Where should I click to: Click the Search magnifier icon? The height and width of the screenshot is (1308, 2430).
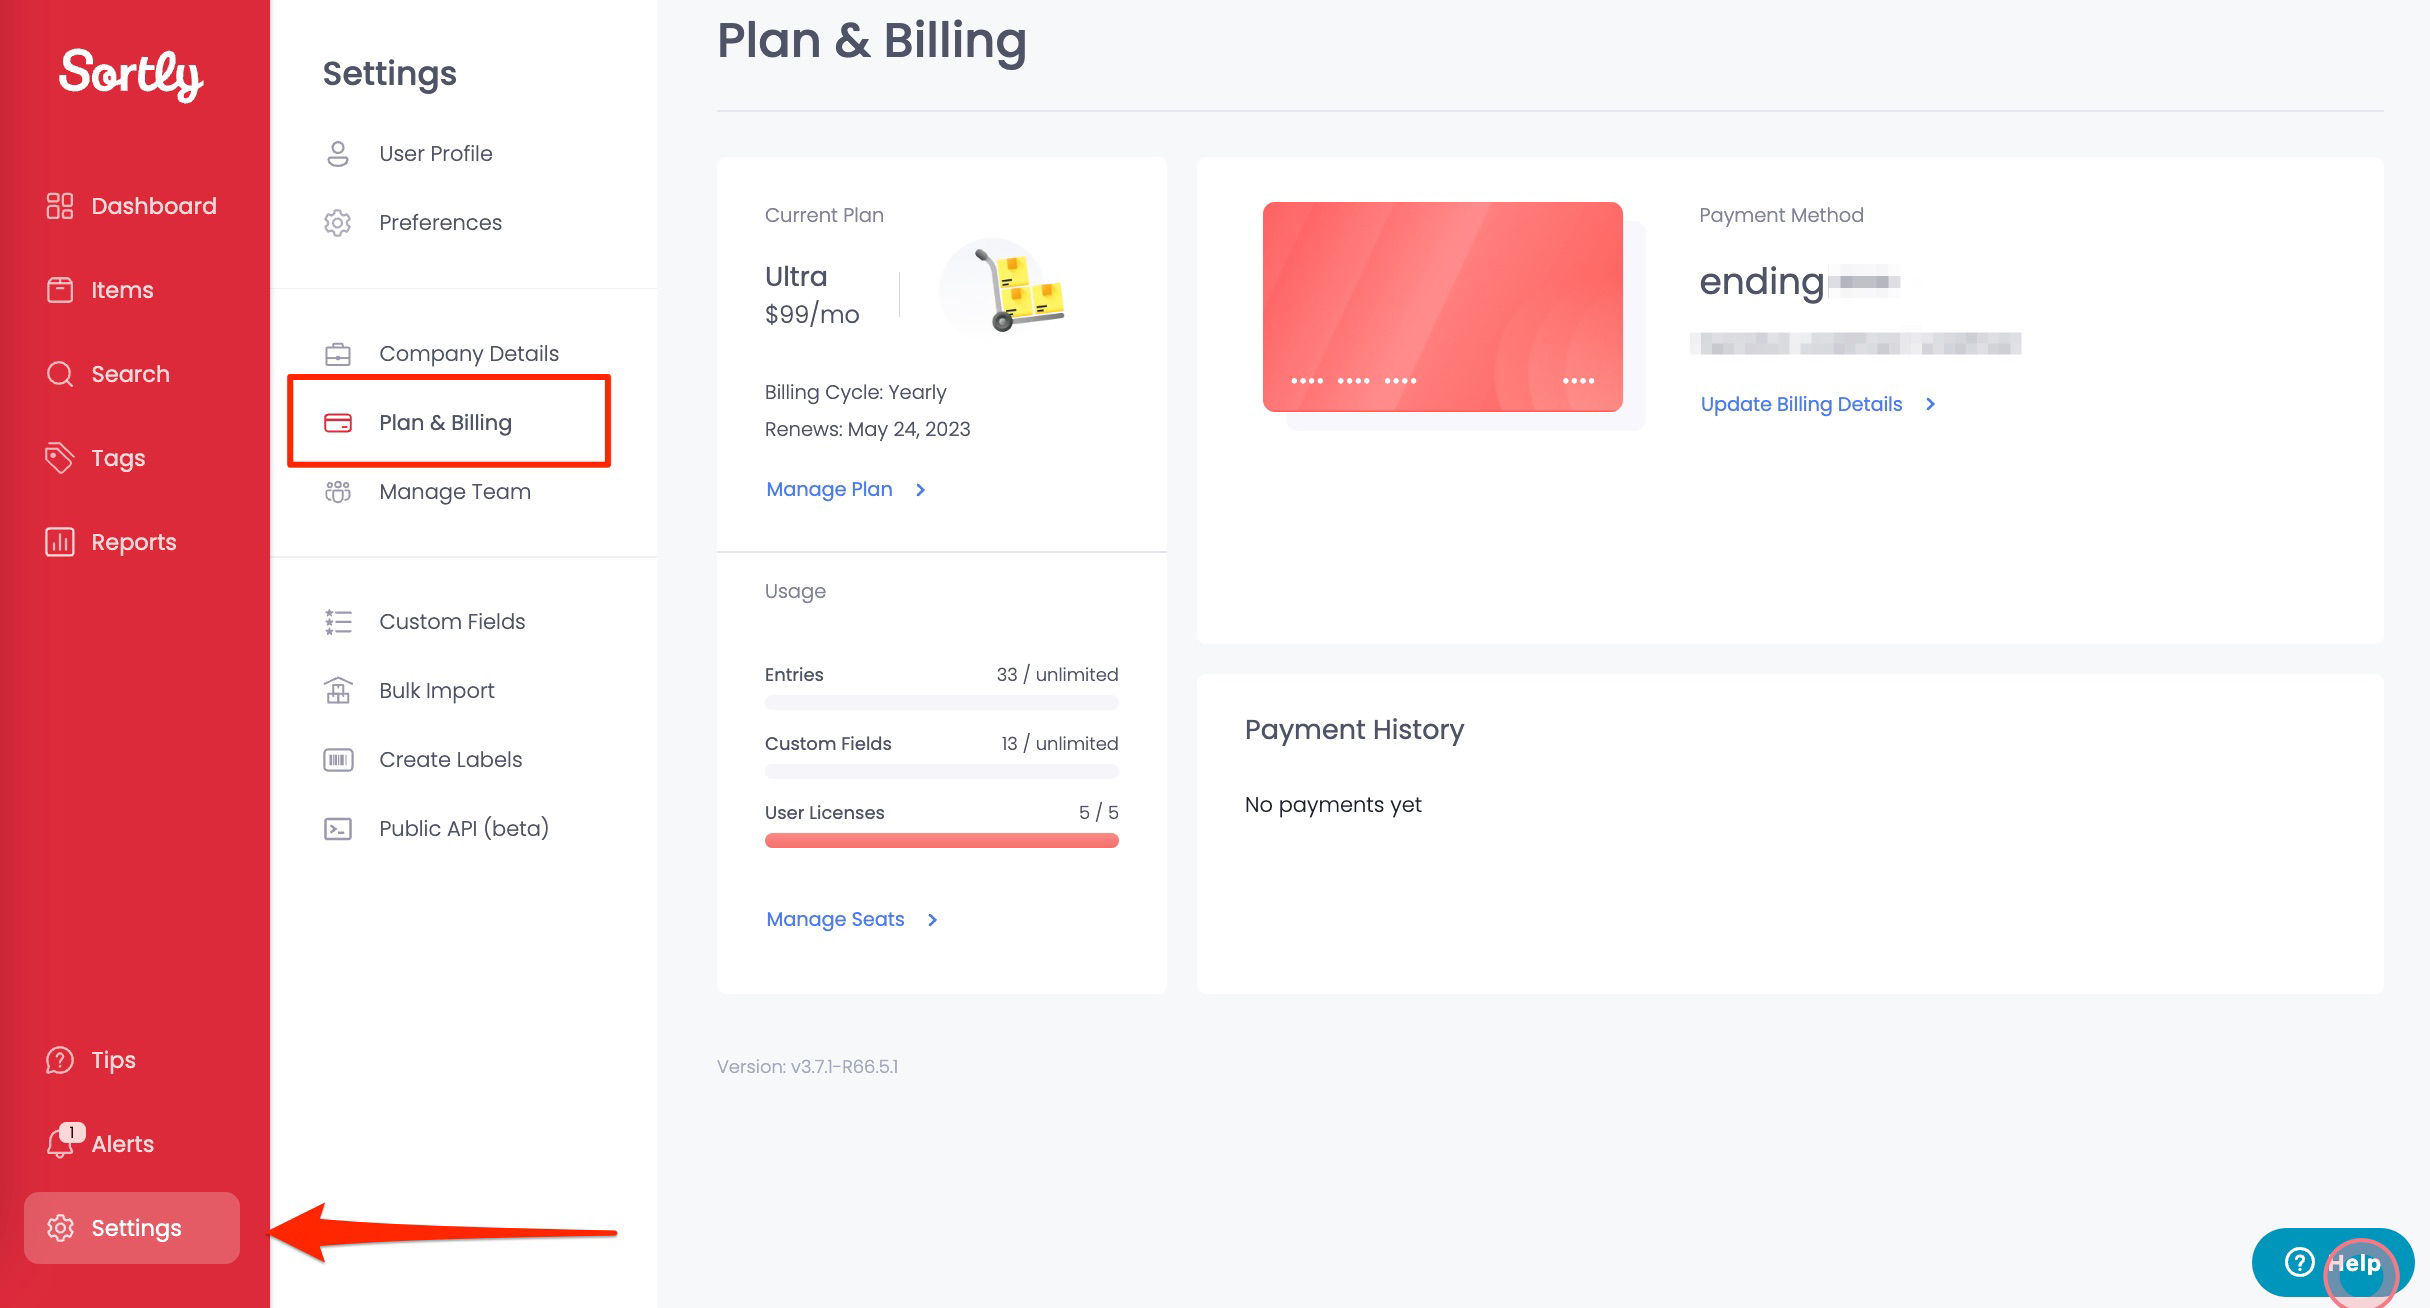60,373
